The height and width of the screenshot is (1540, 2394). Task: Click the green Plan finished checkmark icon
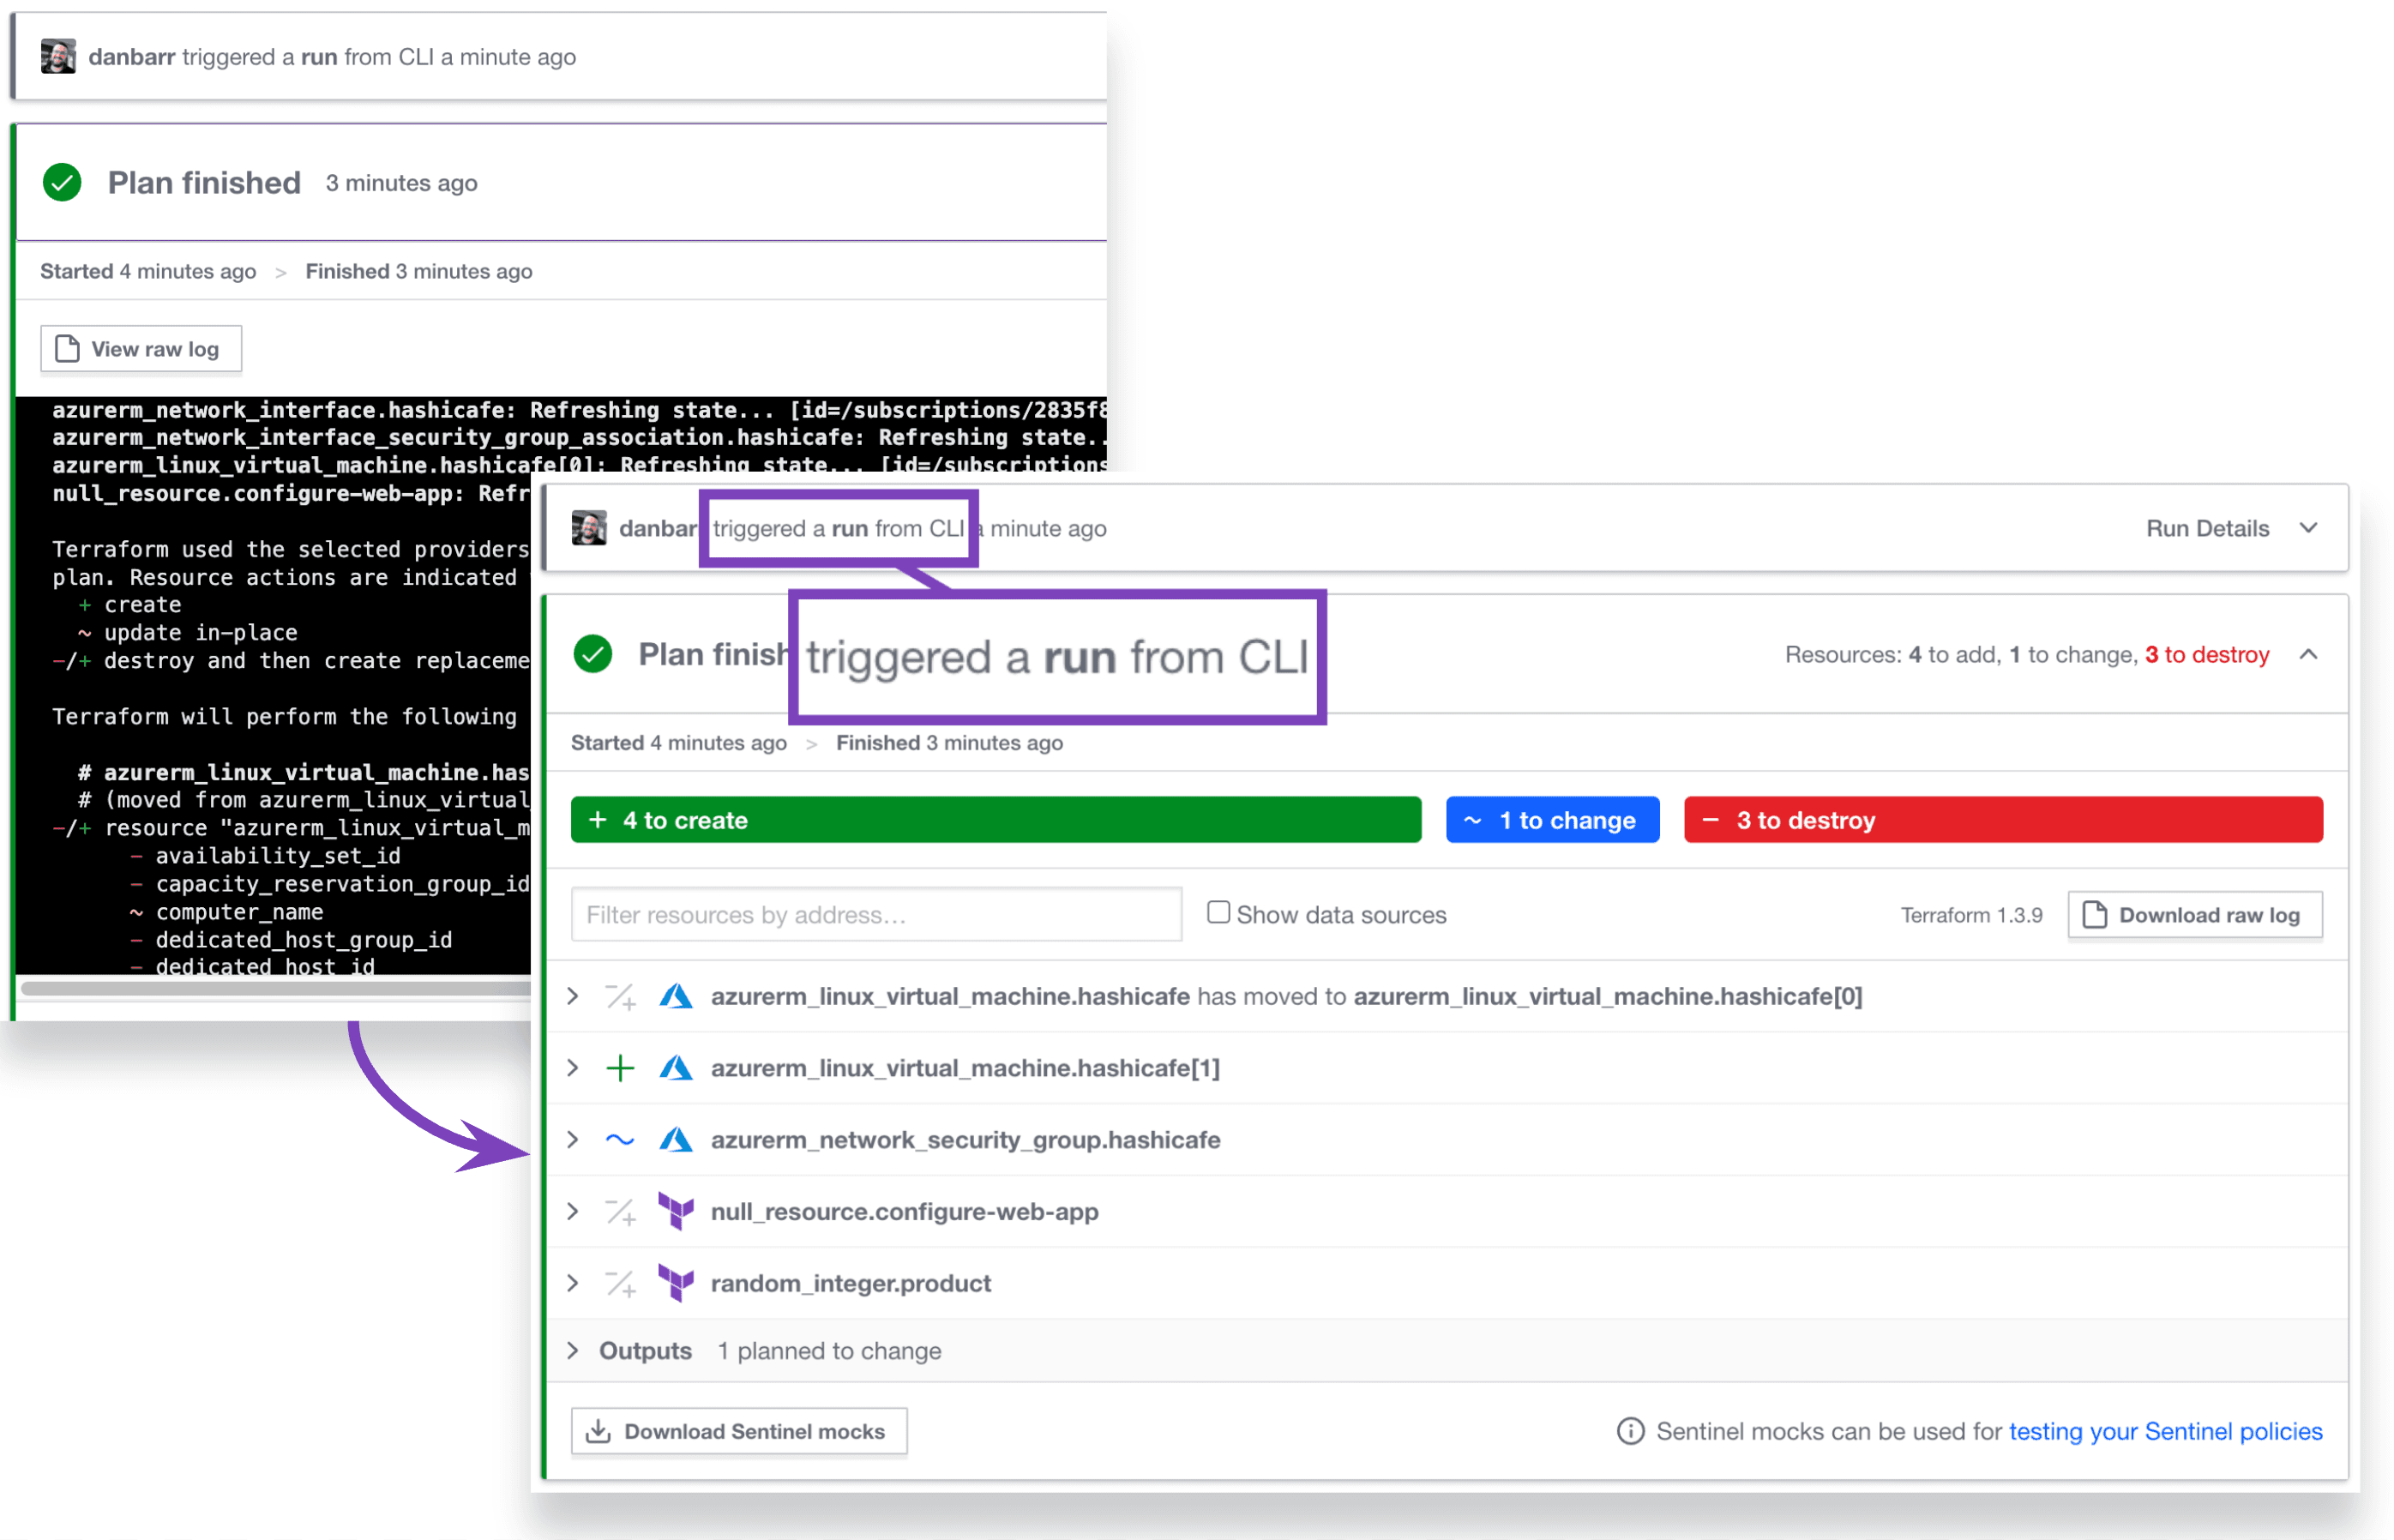(x=62, y=182)
